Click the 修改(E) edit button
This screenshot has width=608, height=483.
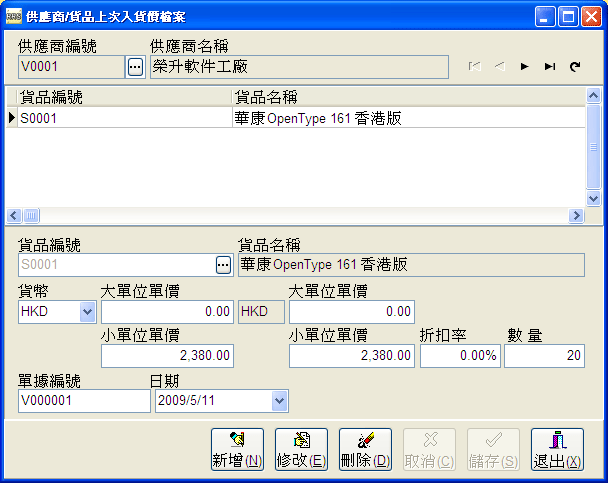(301, 450)
